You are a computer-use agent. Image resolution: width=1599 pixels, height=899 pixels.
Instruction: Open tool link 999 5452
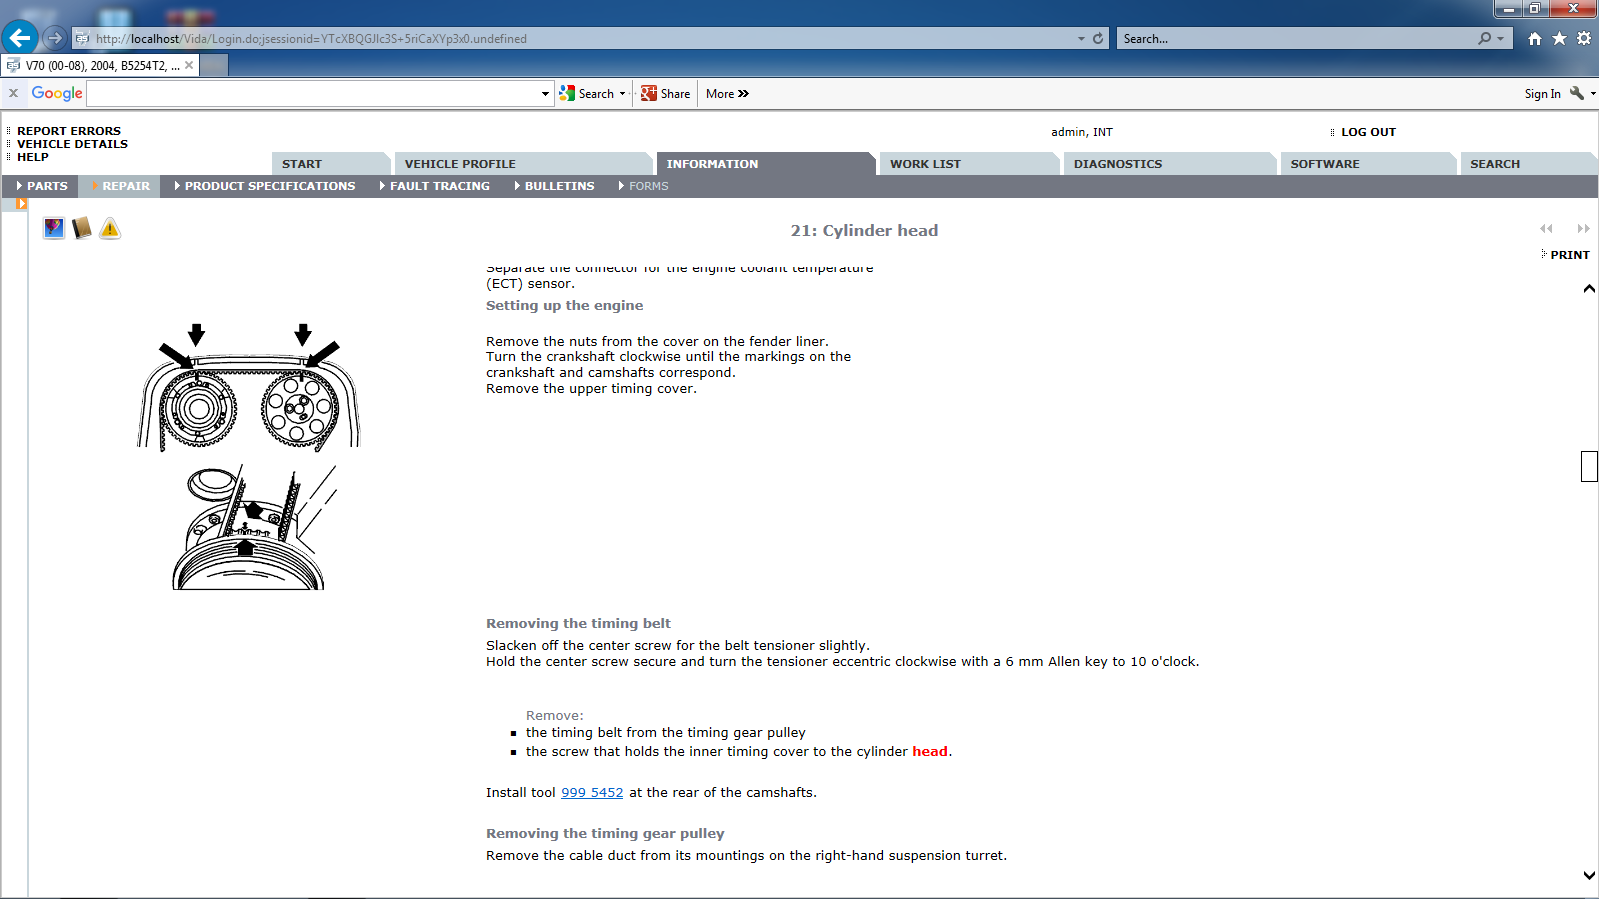point(592,793)
